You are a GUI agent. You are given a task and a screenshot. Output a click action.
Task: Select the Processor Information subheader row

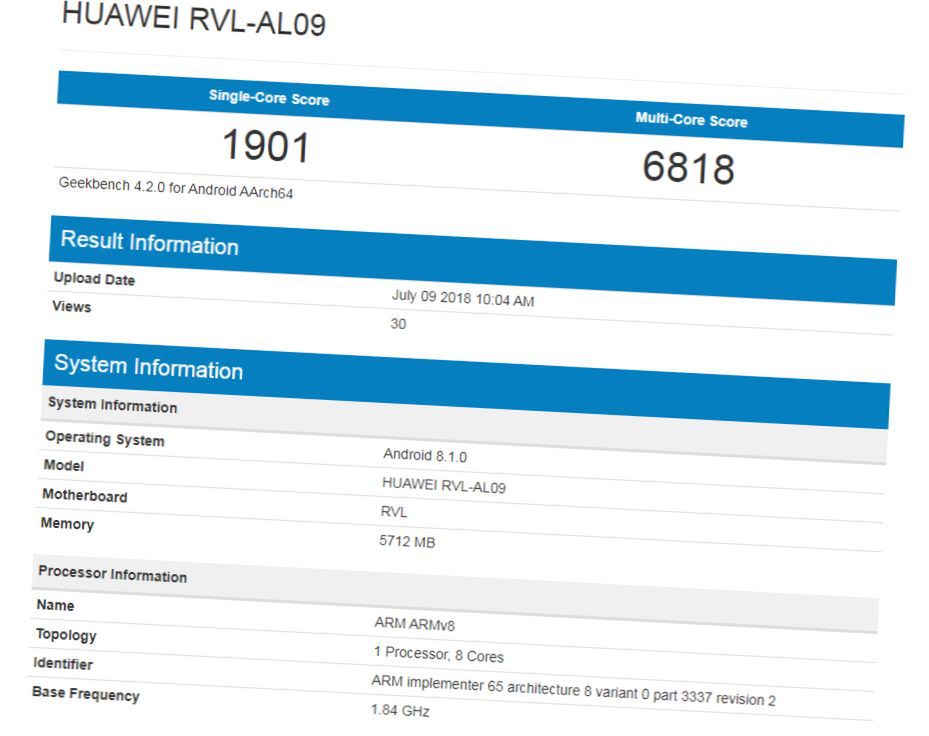455,594
